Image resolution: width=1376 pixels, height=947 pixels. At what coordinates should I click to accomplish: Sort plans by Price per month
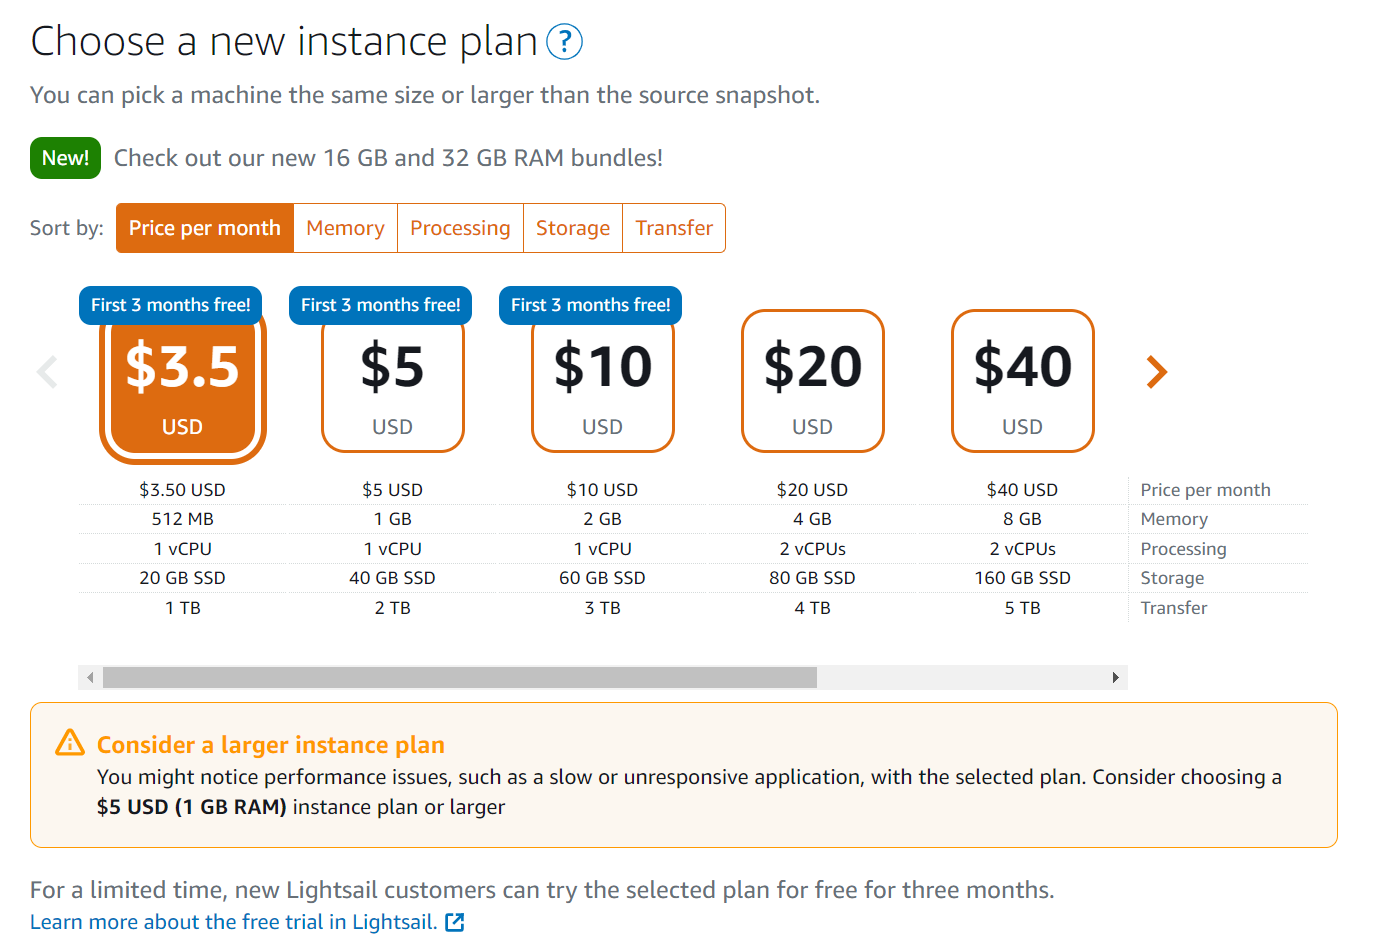pos(205,228)
